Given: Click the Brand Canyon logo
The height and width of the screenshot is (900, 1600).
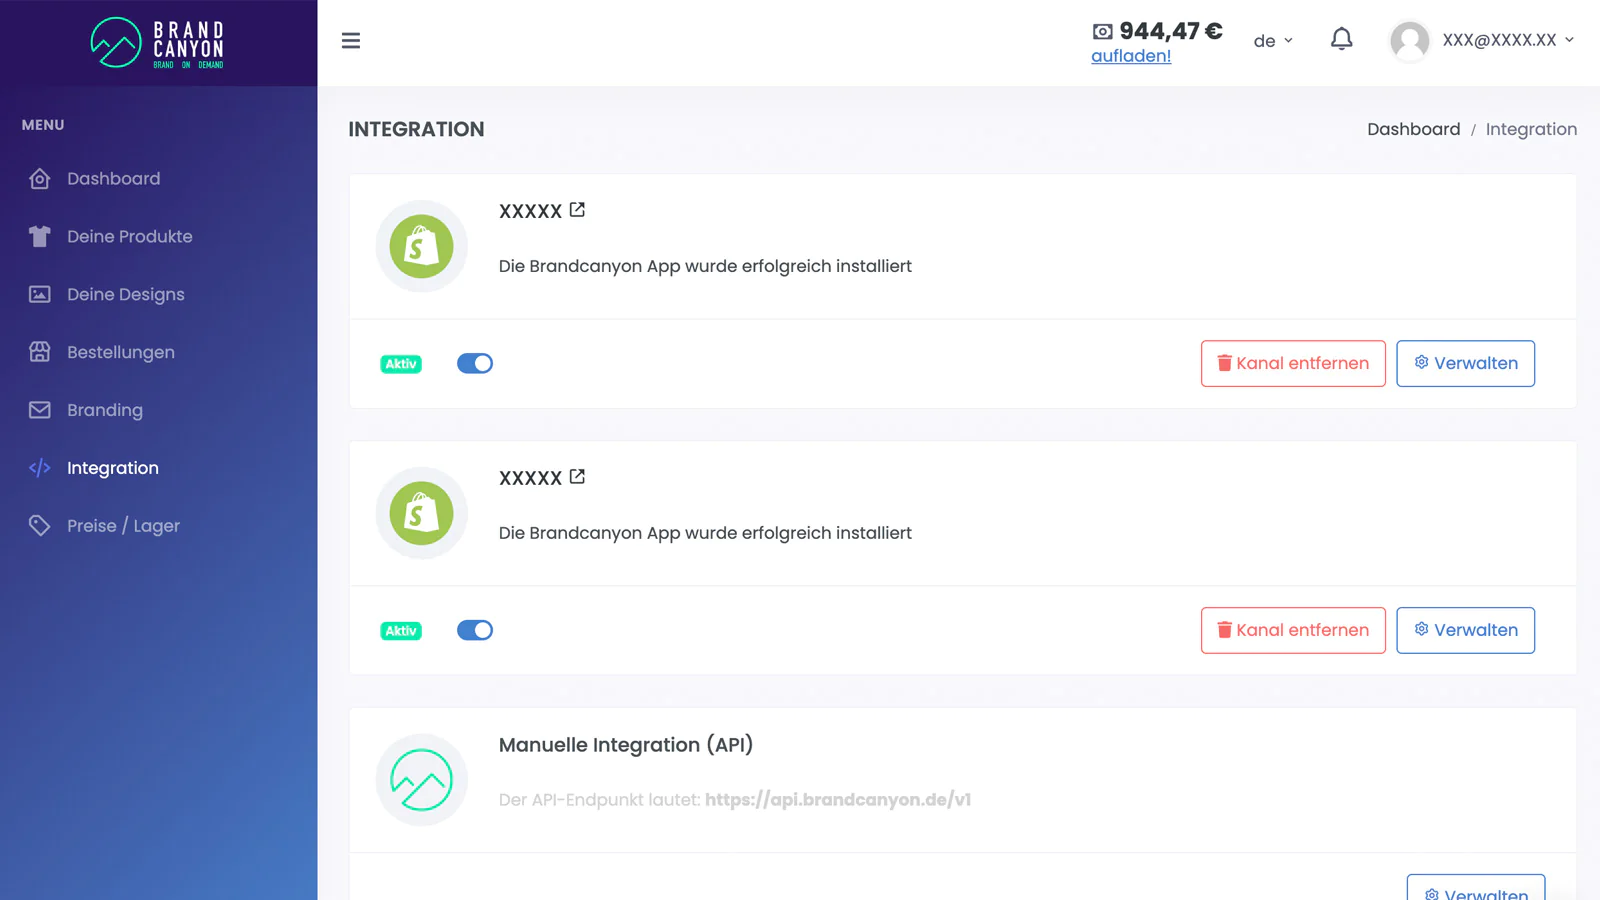Looking at the screenshot, I should 158,43.
